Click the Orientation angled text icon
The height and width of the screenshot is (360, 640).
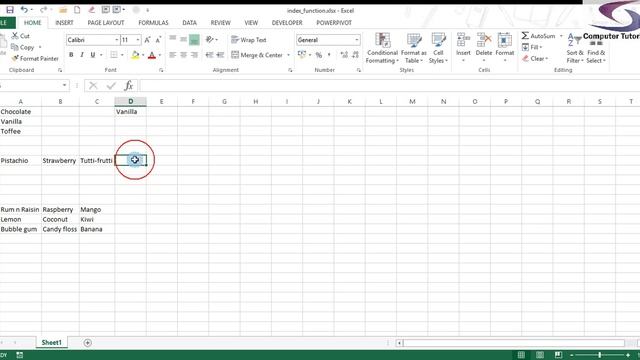[210, 39]
